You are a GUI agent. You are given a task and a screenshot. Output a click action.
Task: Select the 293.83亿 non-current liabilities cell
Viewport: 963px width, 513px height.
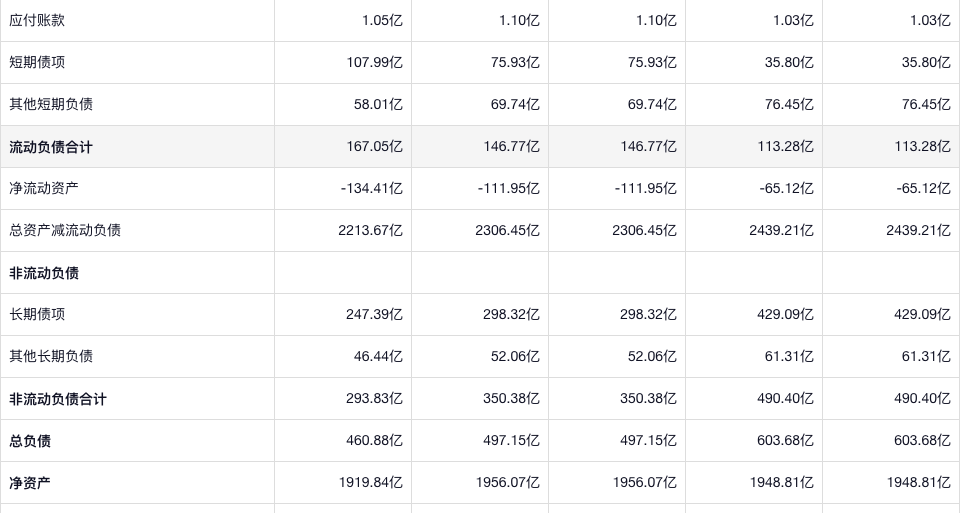[374, 399]
